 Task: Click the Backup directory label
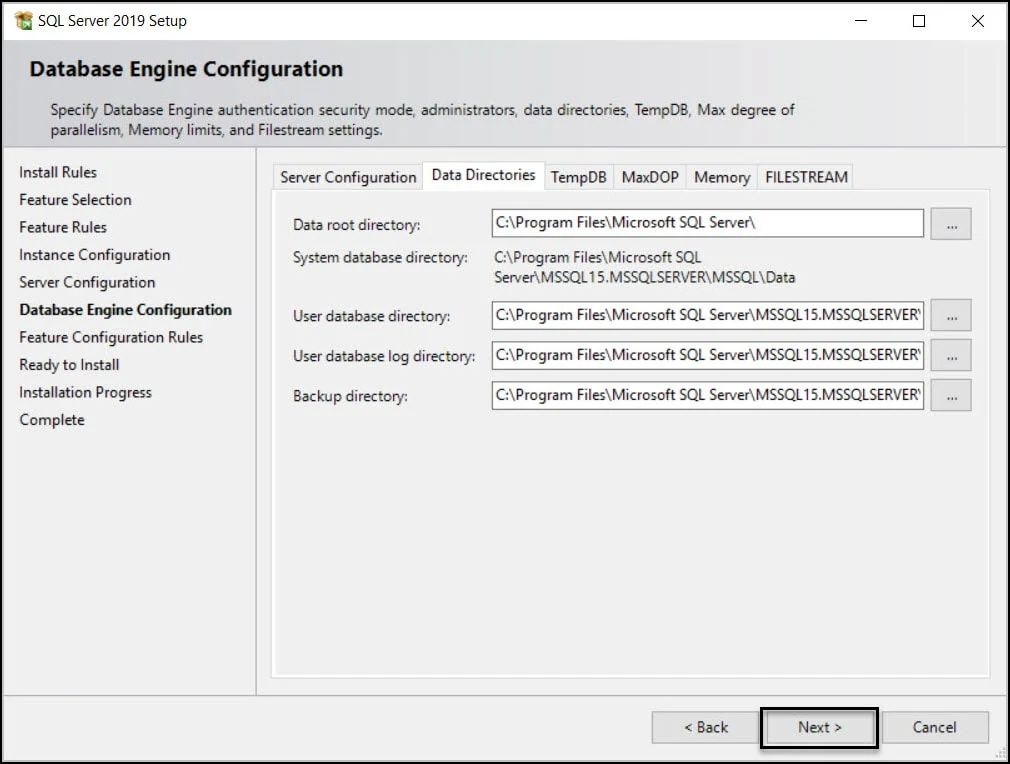pos(350,396)
